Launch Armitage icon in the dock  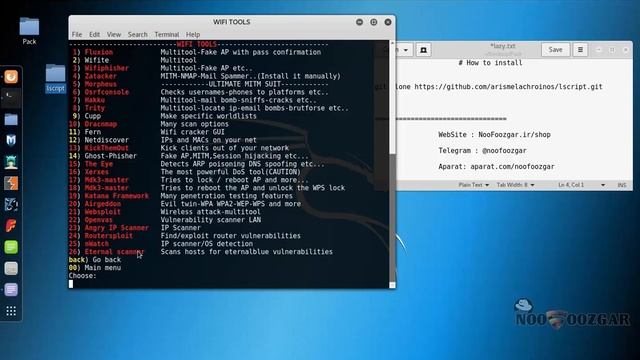pos(11,162)
